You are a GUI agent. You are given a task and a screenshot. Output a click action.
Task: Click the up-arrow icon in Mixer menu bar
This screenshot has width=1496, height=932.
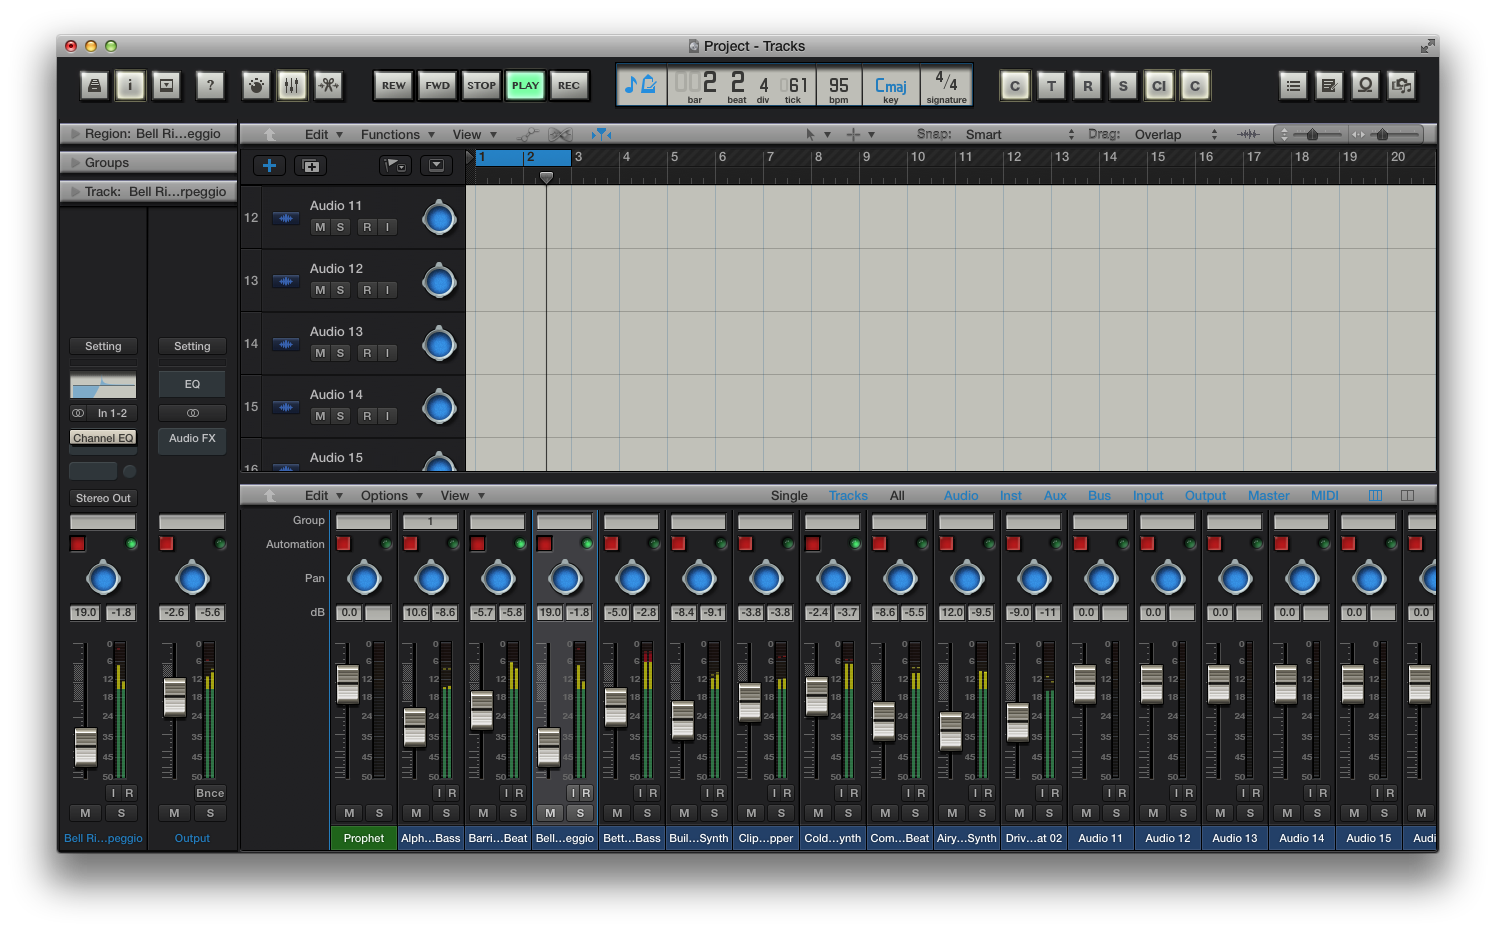(x=269, y=495)
